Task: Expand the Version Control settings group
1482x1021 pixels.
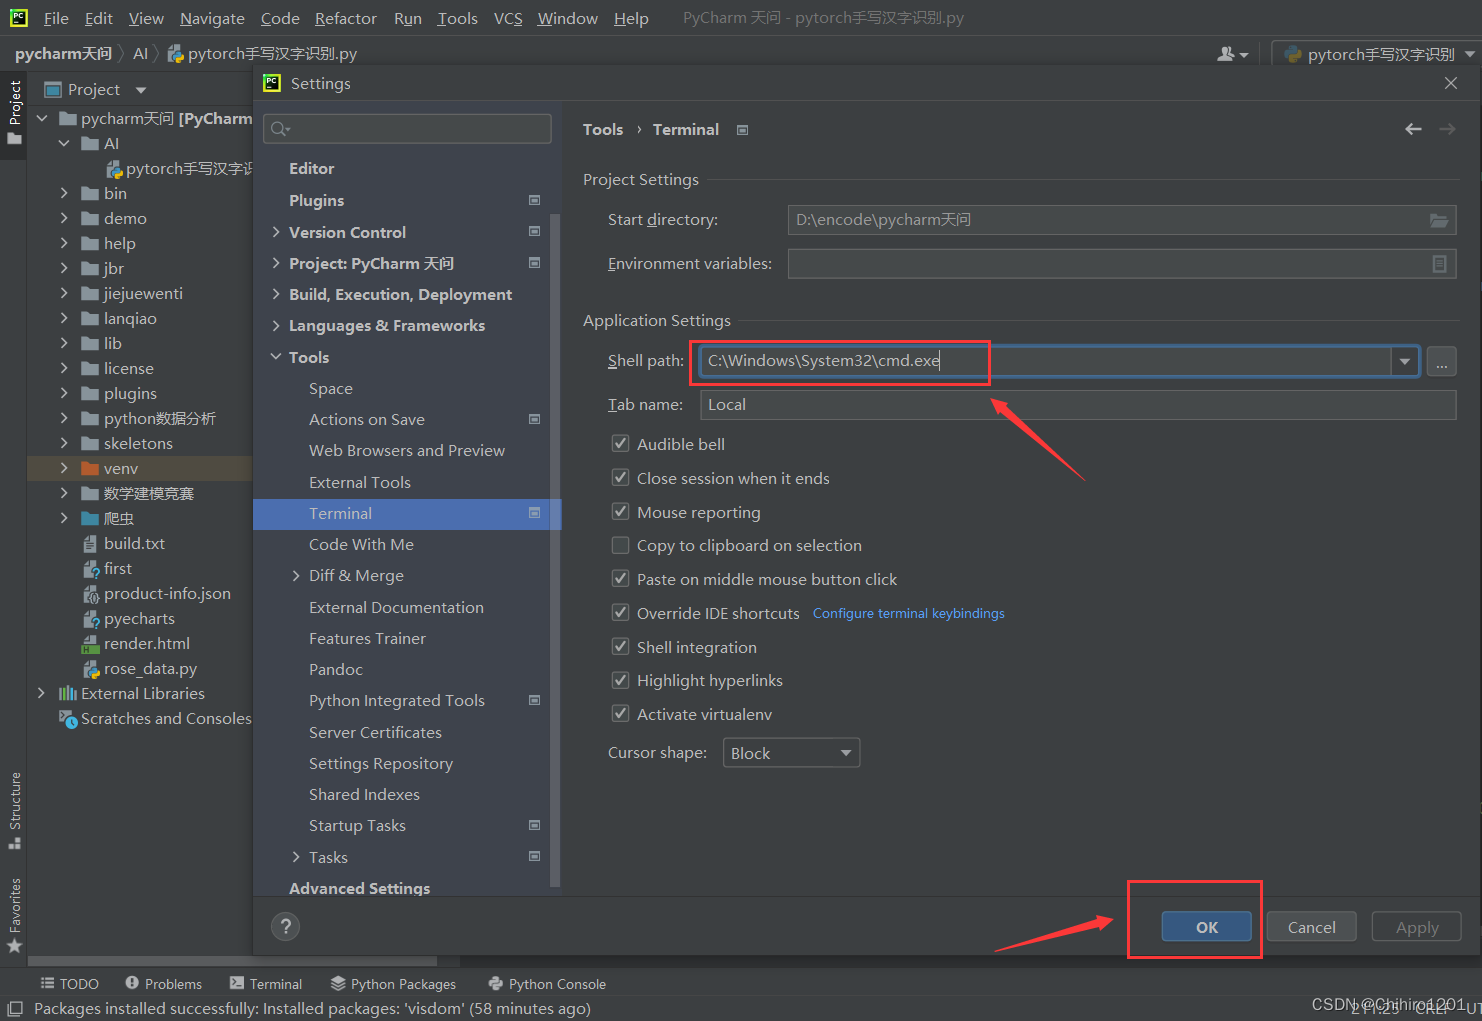Action: (276, 232)
